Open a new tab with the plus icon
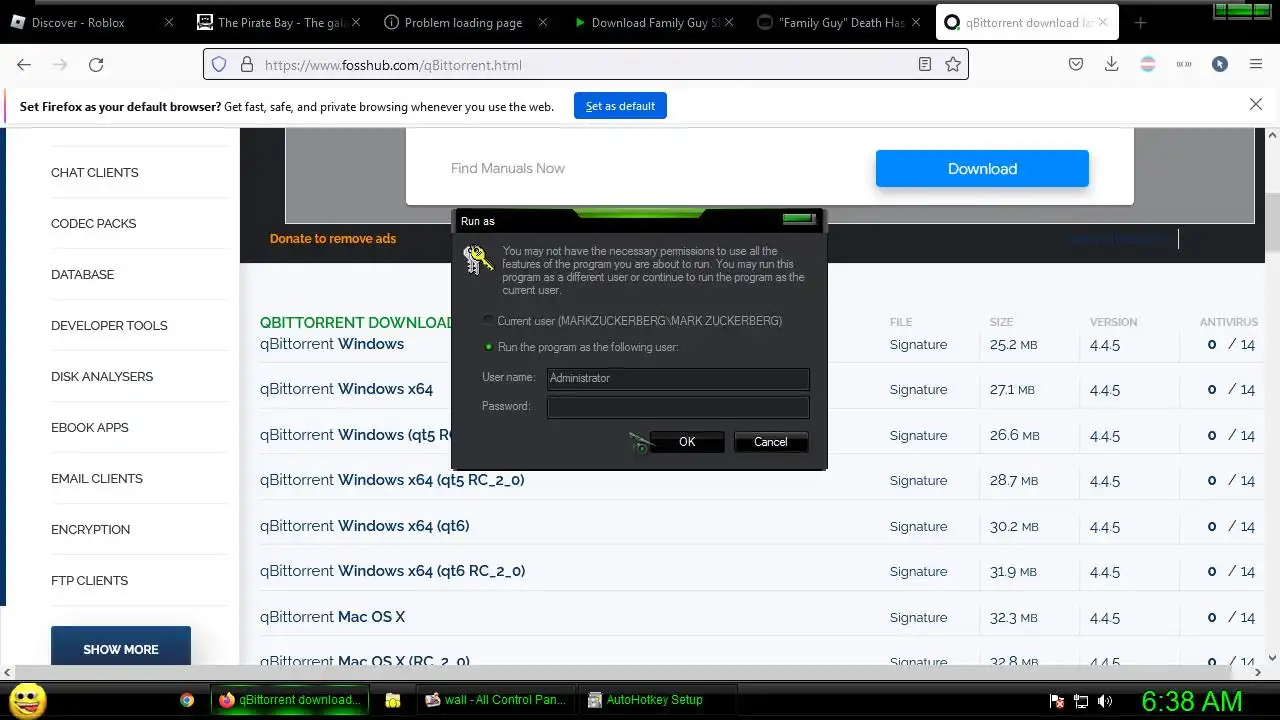This screenshot has width=1280, height=720. tap(1140, 22)
